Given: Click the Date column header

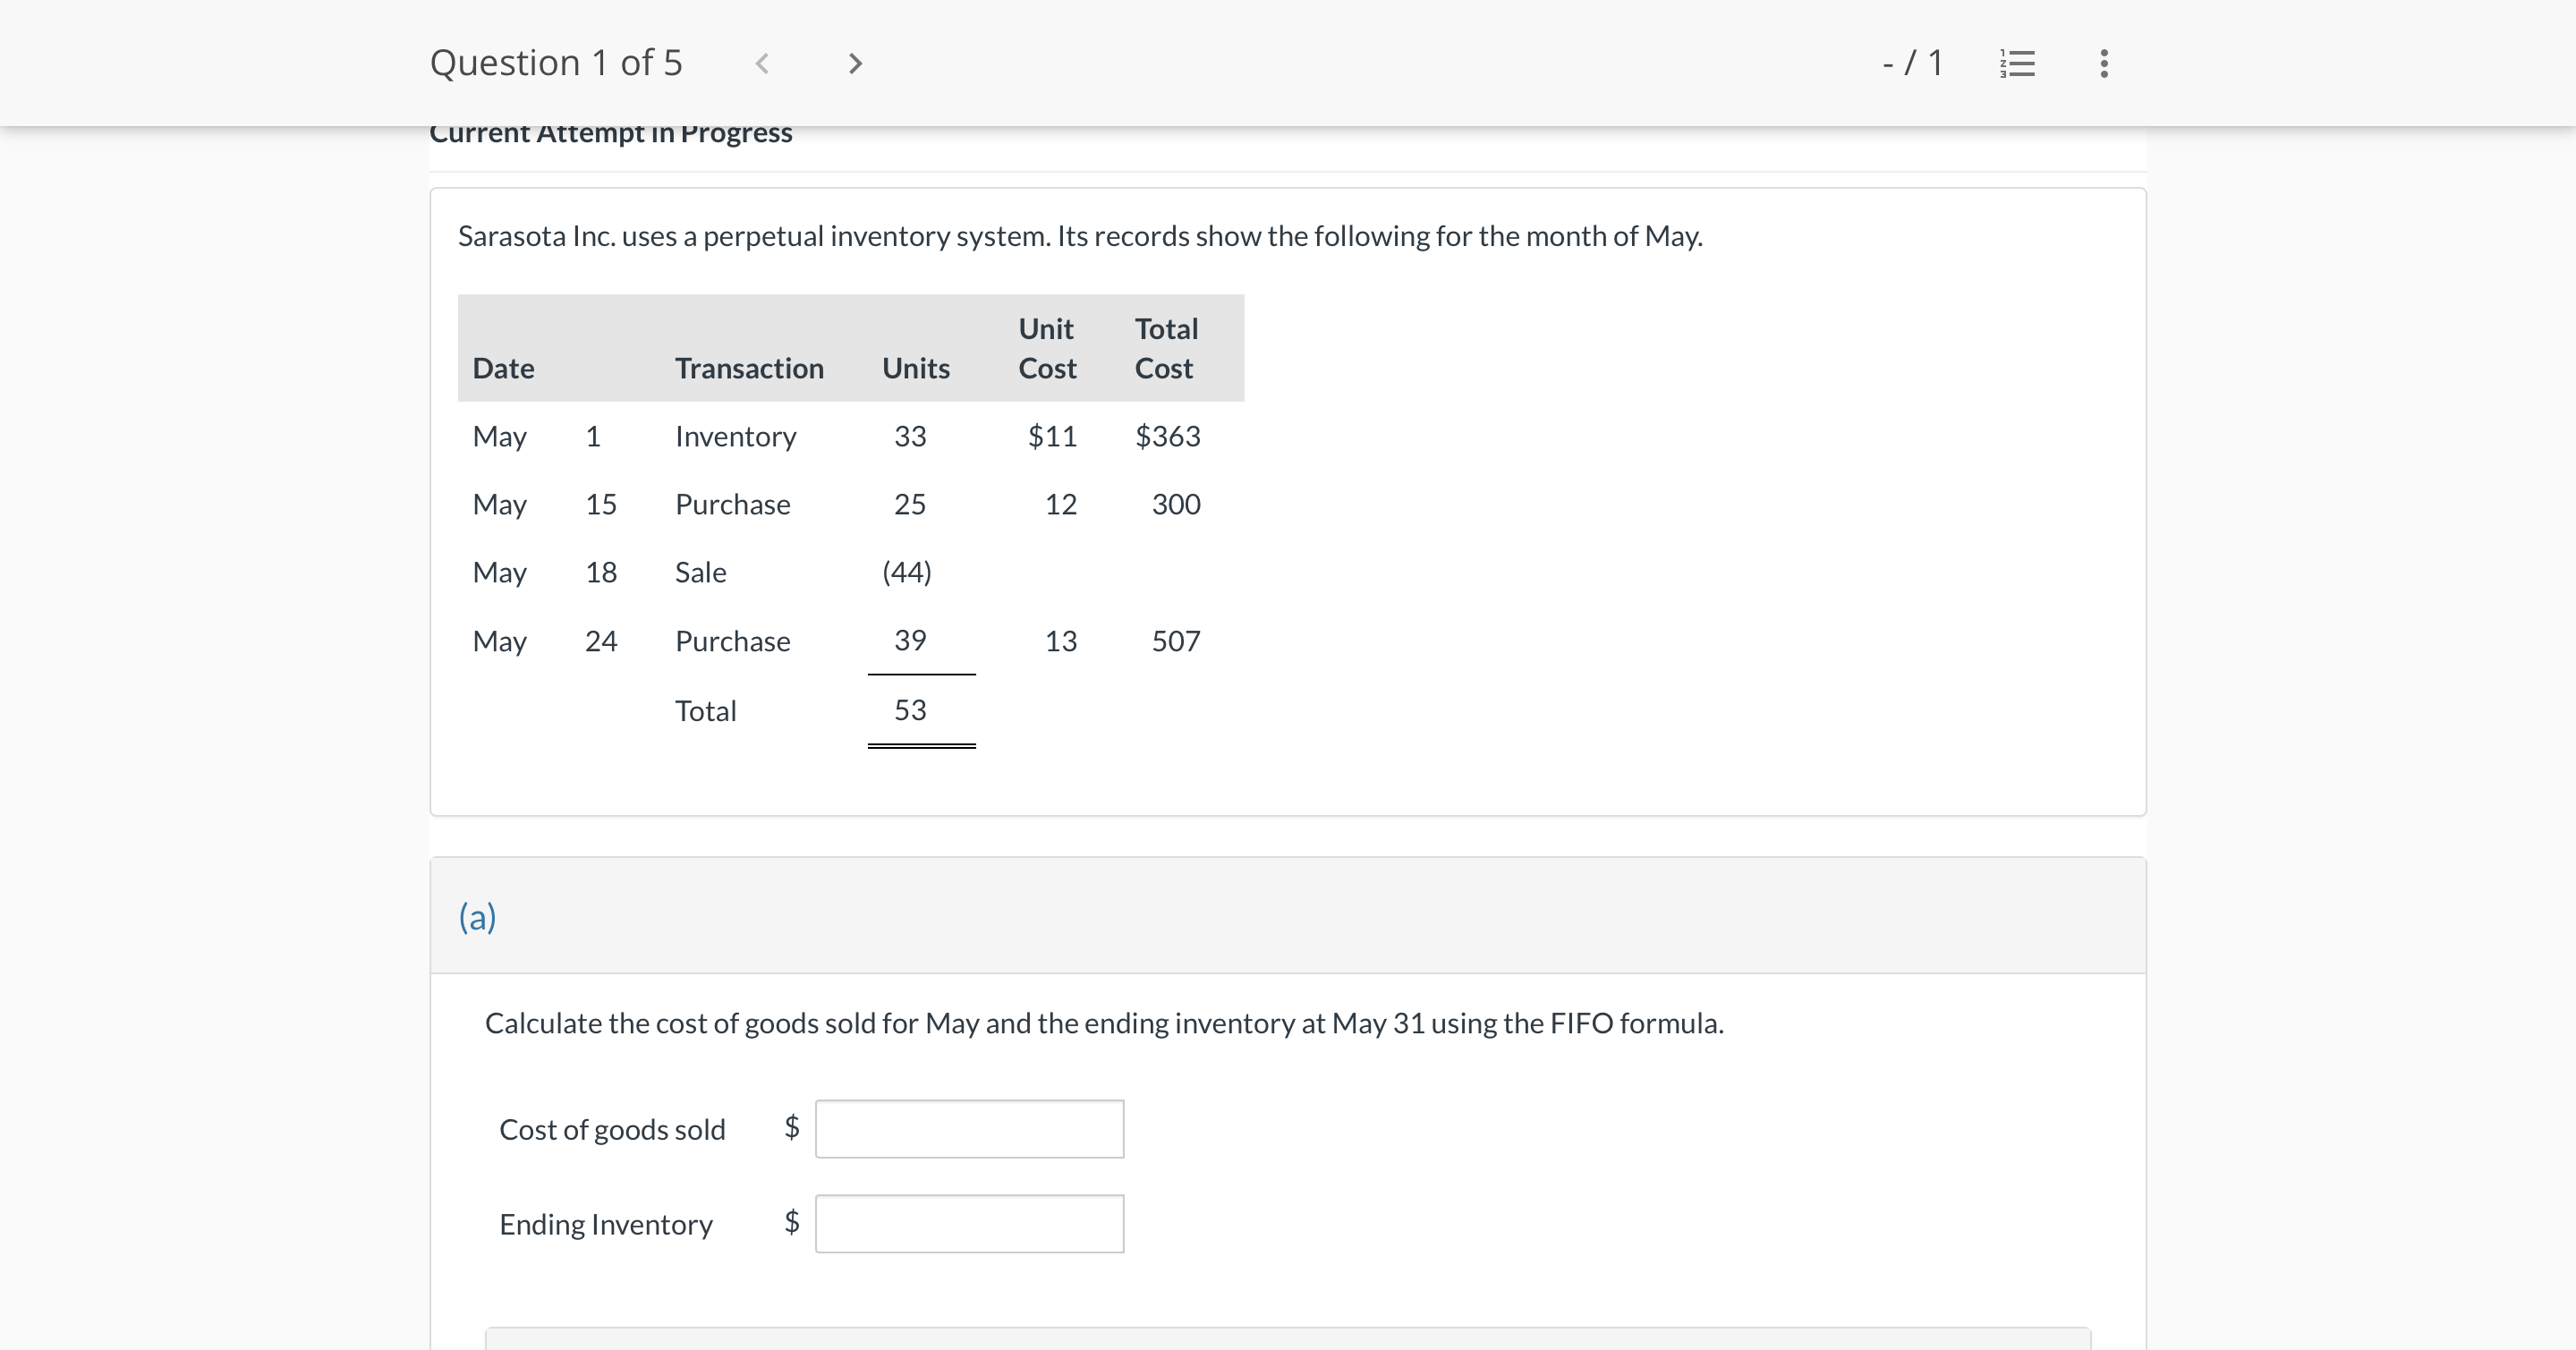Looking at the screenshot, I should 503,368.
